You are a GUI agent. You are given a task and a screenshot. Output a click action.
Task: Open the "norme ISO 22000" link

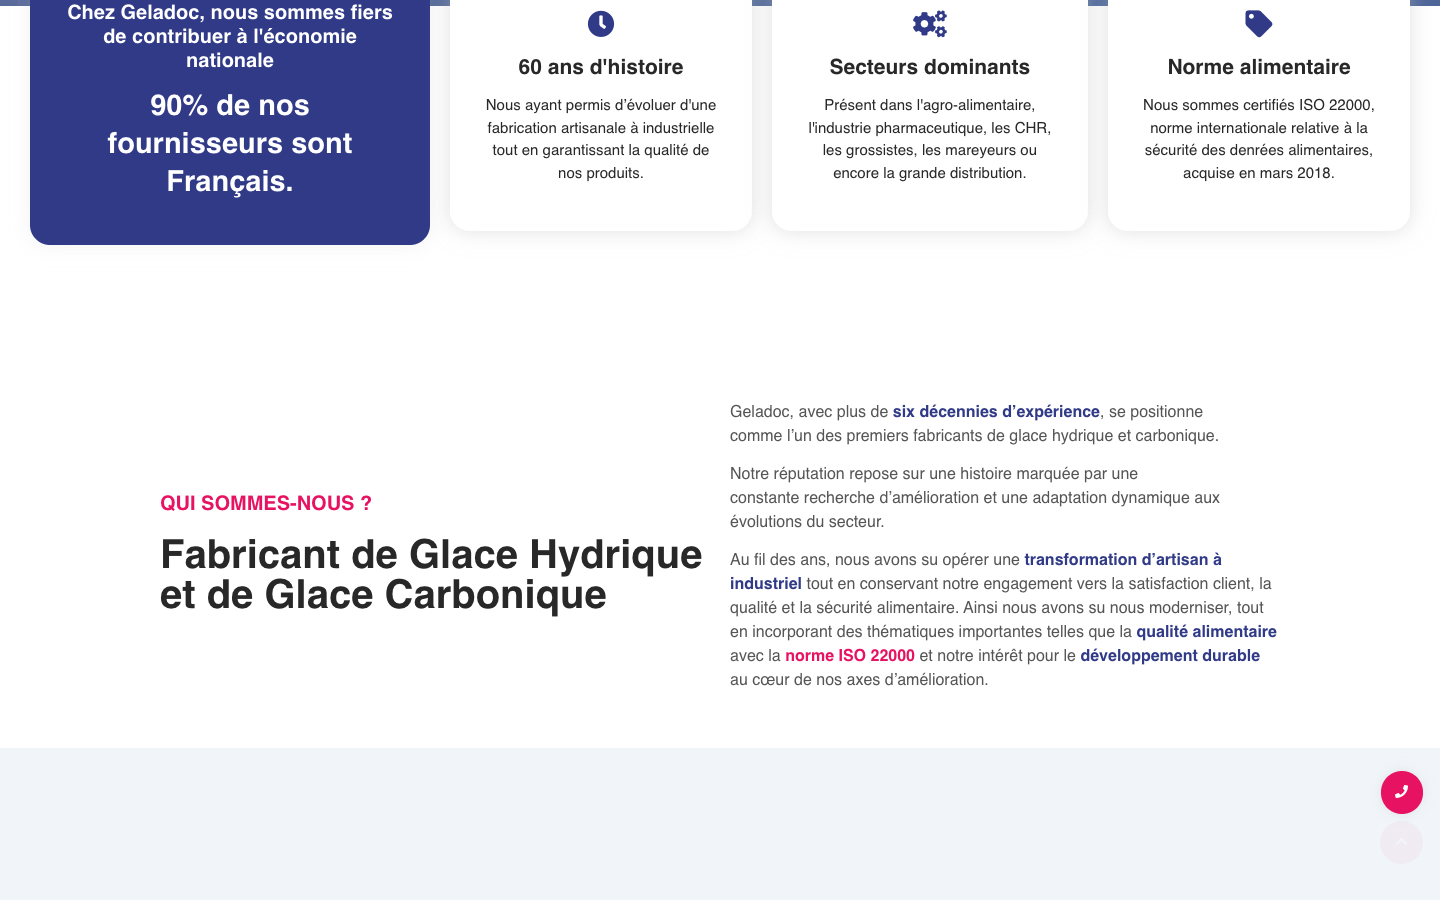point(849,655)
